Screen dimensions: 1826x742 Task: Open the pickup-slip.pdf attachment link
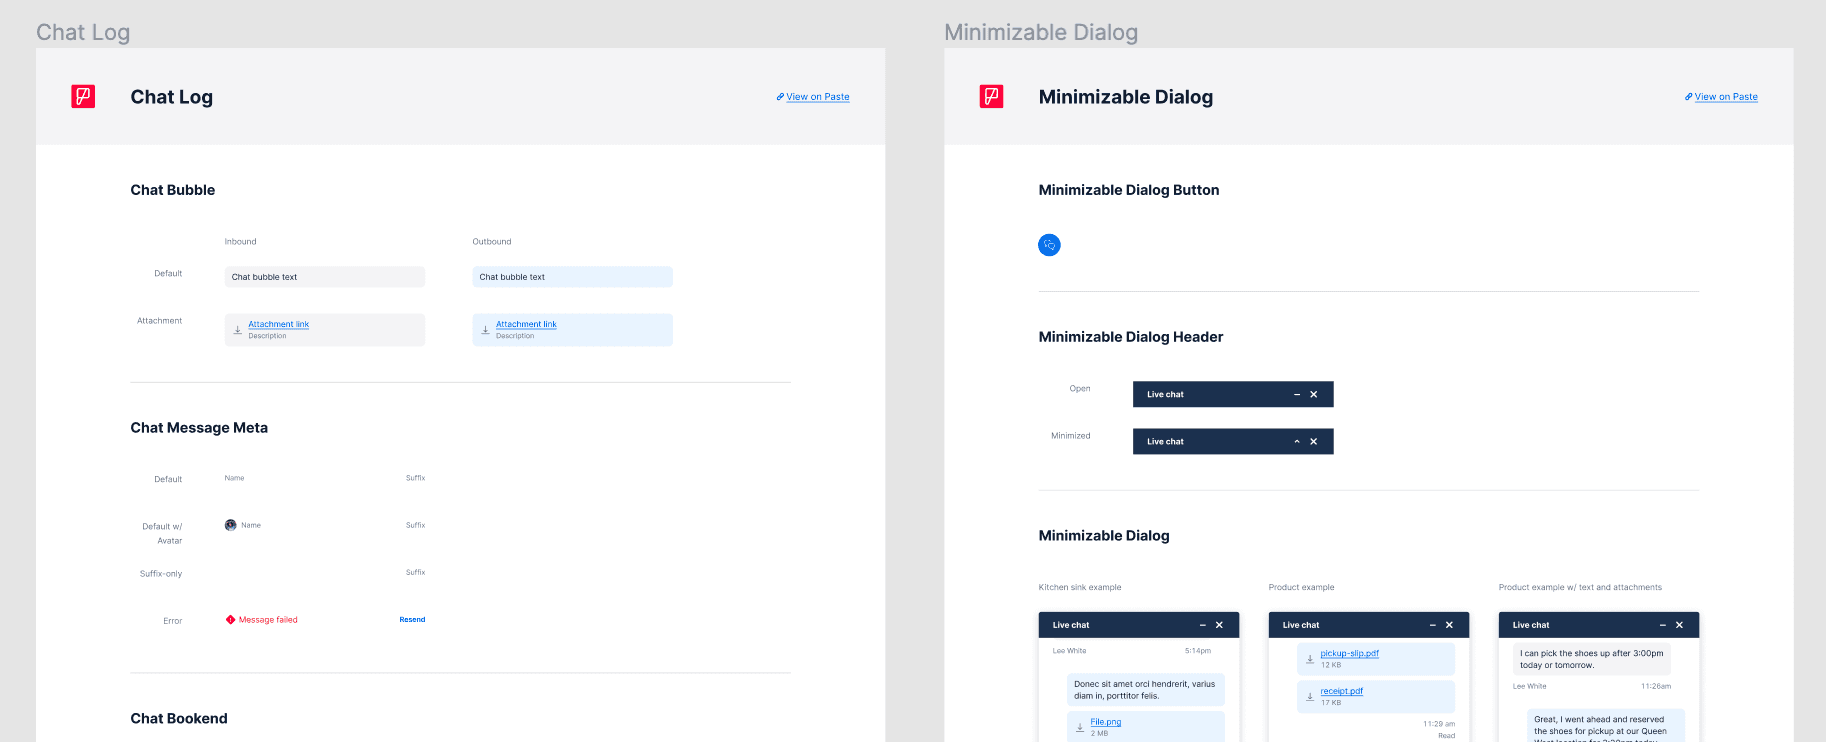point(1349,653)
